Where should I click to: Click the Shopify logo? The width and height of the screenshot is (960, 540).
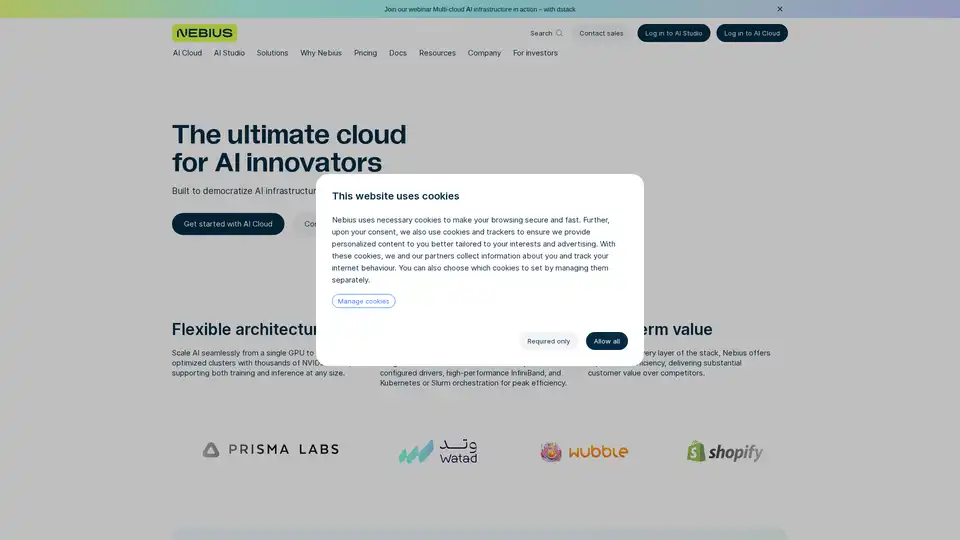[725, 452]
